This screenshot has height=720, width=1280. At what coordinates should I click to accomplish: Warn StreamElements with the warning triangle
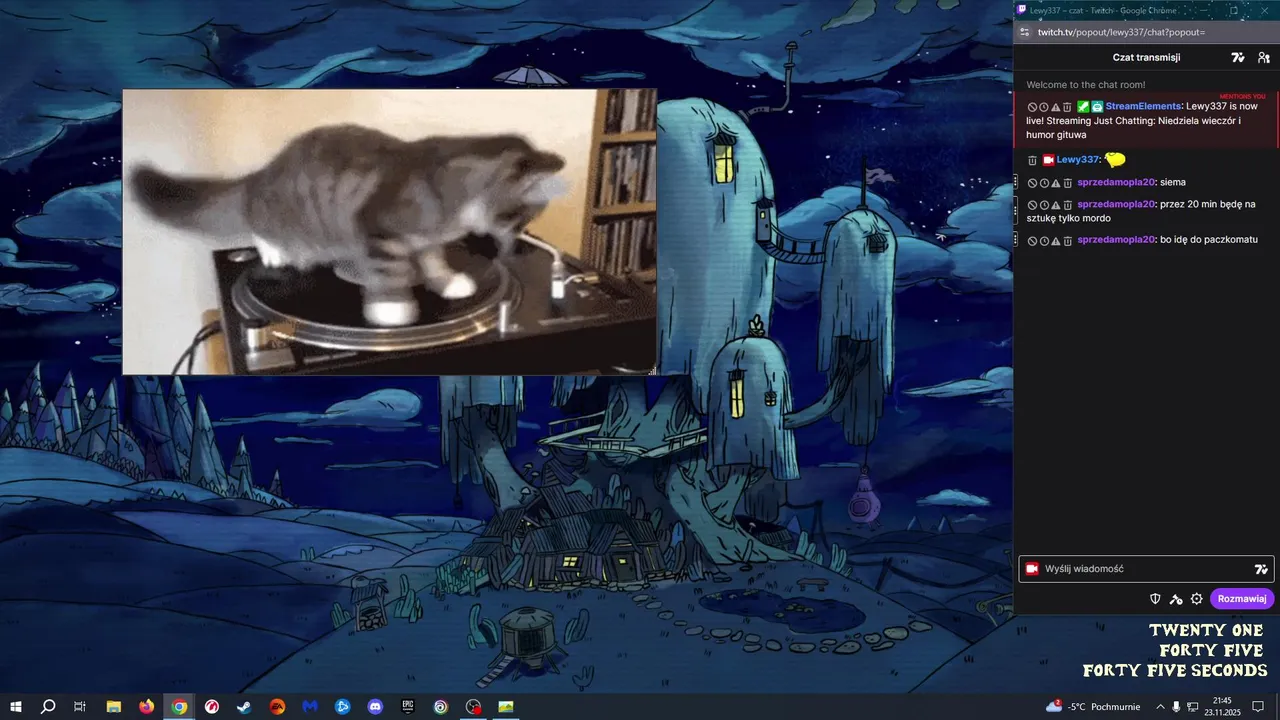[1055, 107]
